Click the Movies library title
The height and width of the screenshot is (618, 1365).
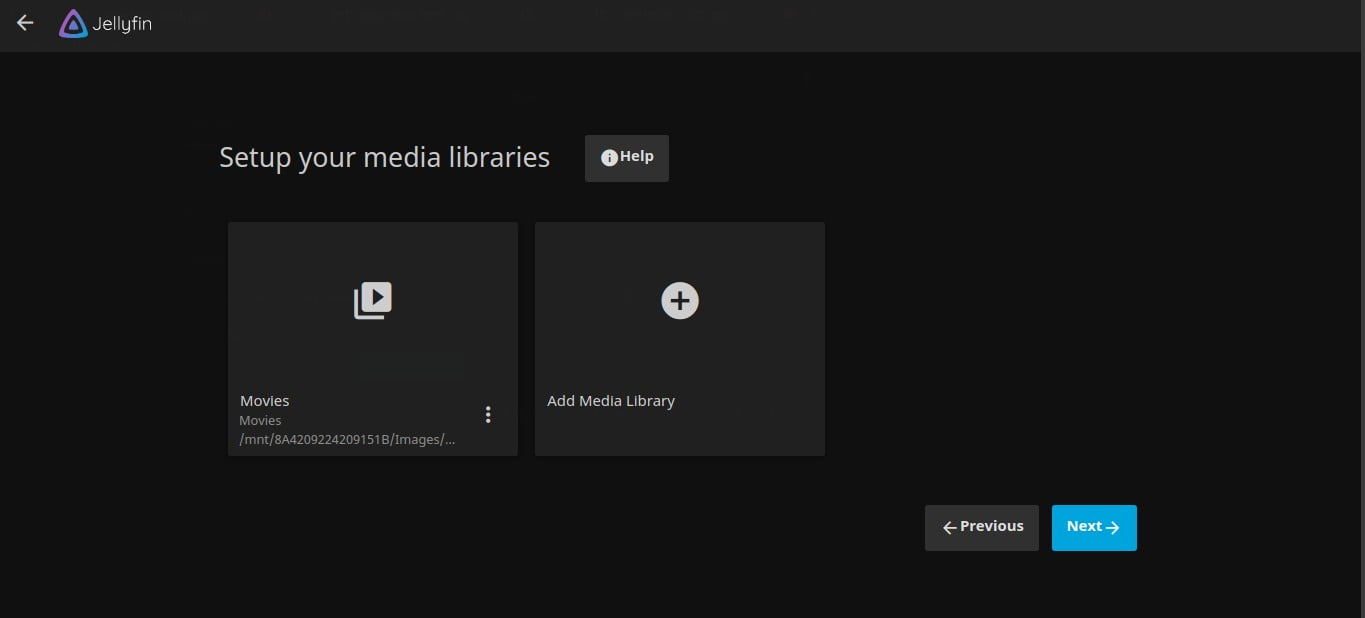(x=265, y=401)
